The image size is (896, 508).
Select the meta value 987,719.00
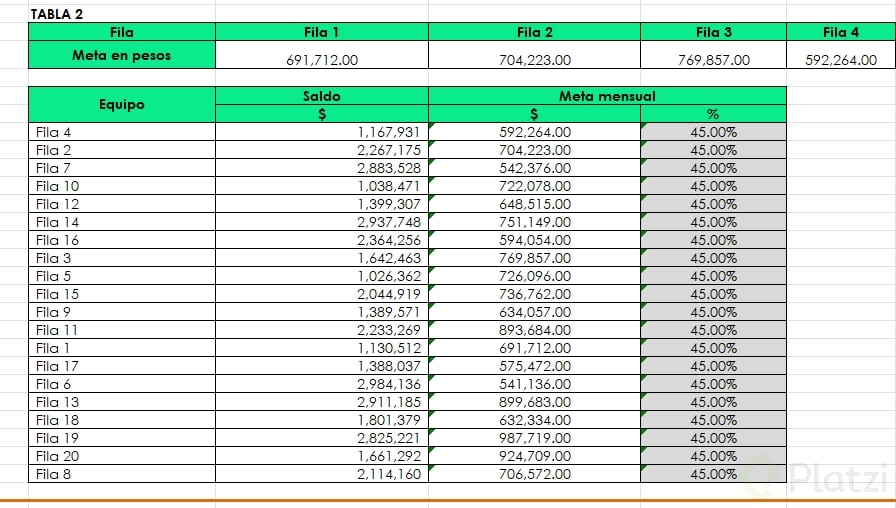[x=535, y=438]
